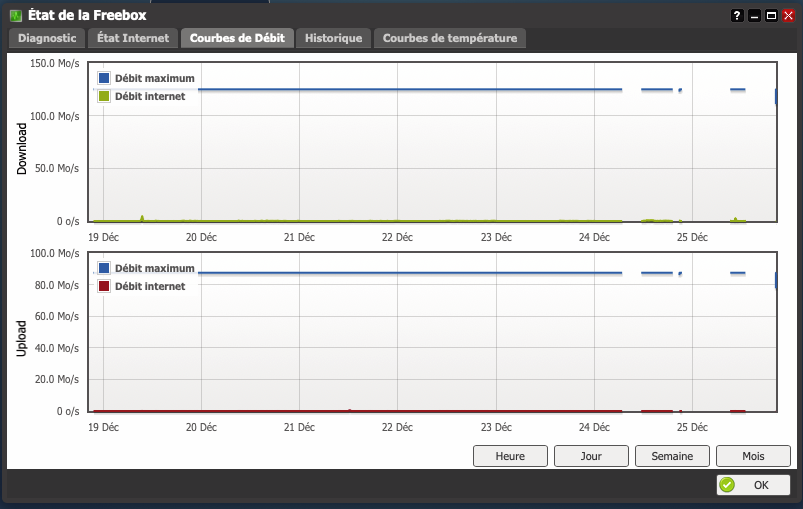Click blue Débit maximum swatch in Download legend
The image size is (803, 509).
[104, 78]
